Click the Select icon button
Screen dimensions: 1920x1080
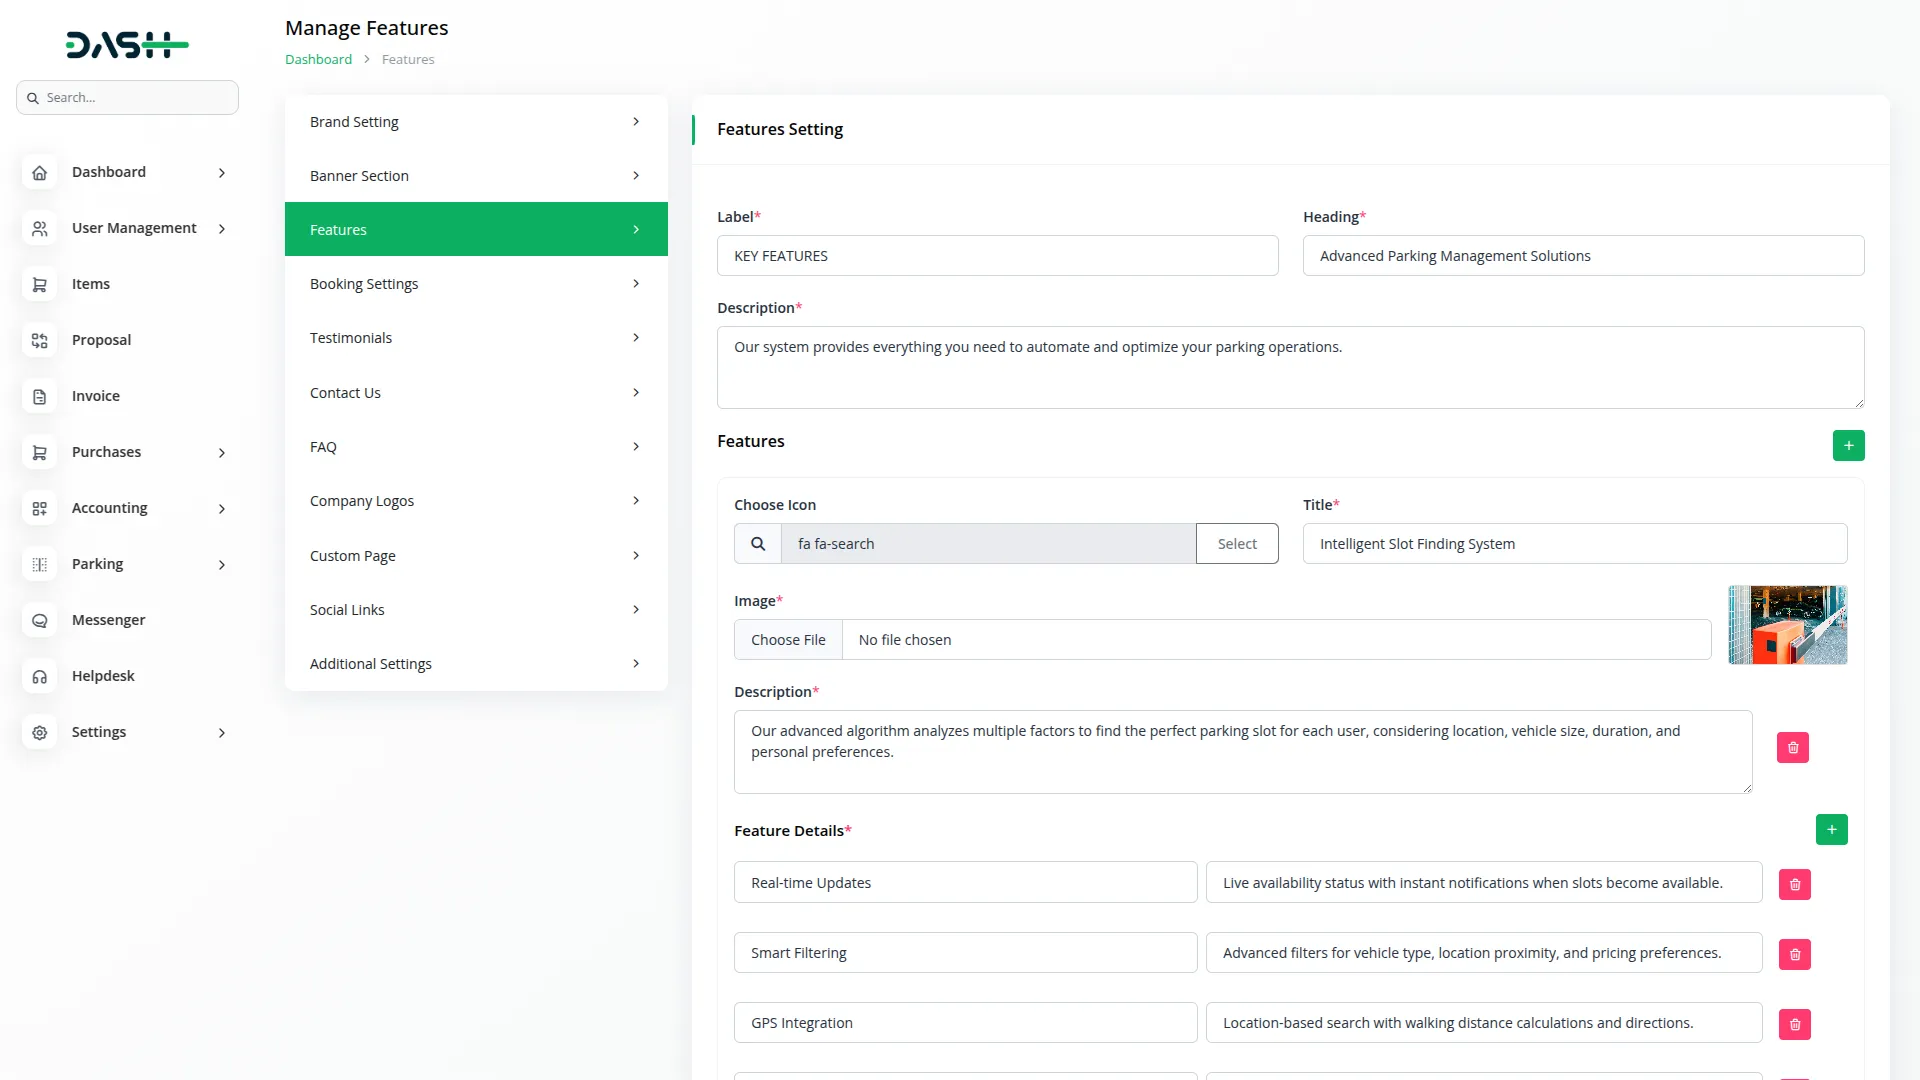point(1237,544)
